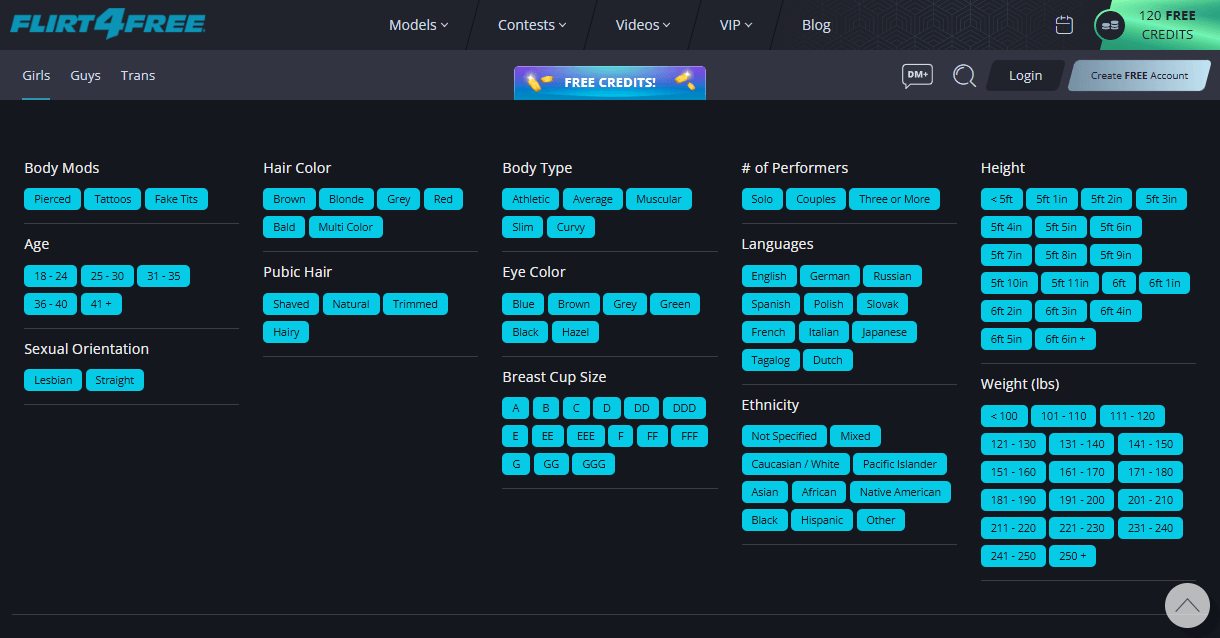Toggle the Green eye color filter
Screen dimensions: 1220x638
[675, 304]
